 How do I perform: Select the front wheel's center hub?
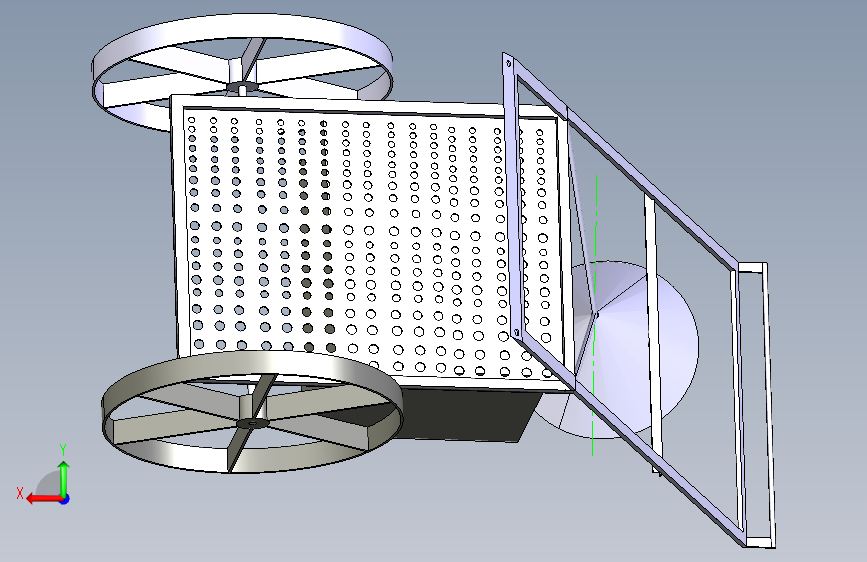(252, 423)
